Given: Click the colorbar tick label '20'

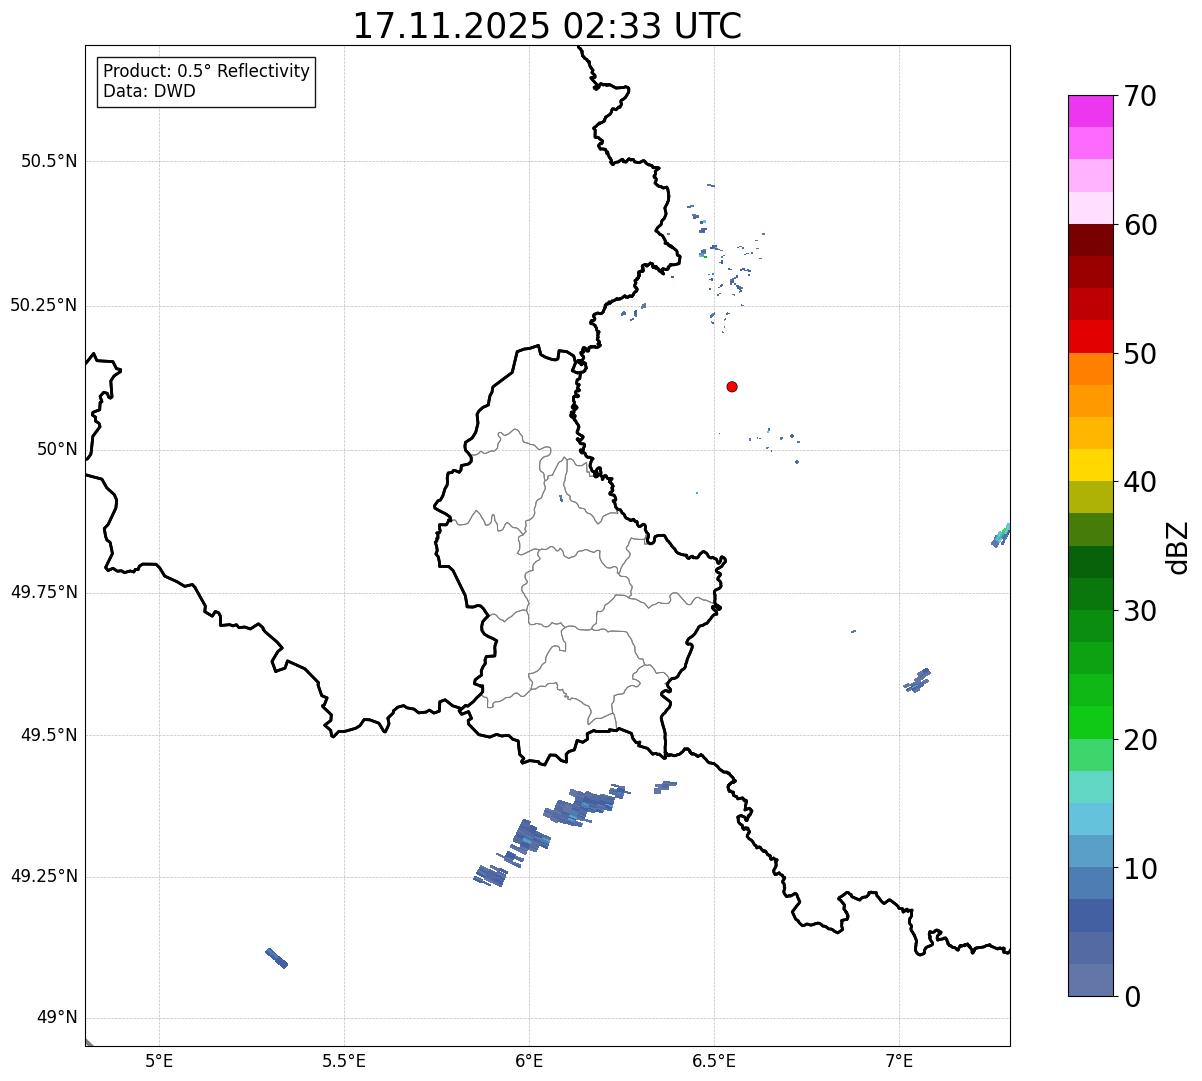Looking at the screenshot, I should tap(1140, 741).
